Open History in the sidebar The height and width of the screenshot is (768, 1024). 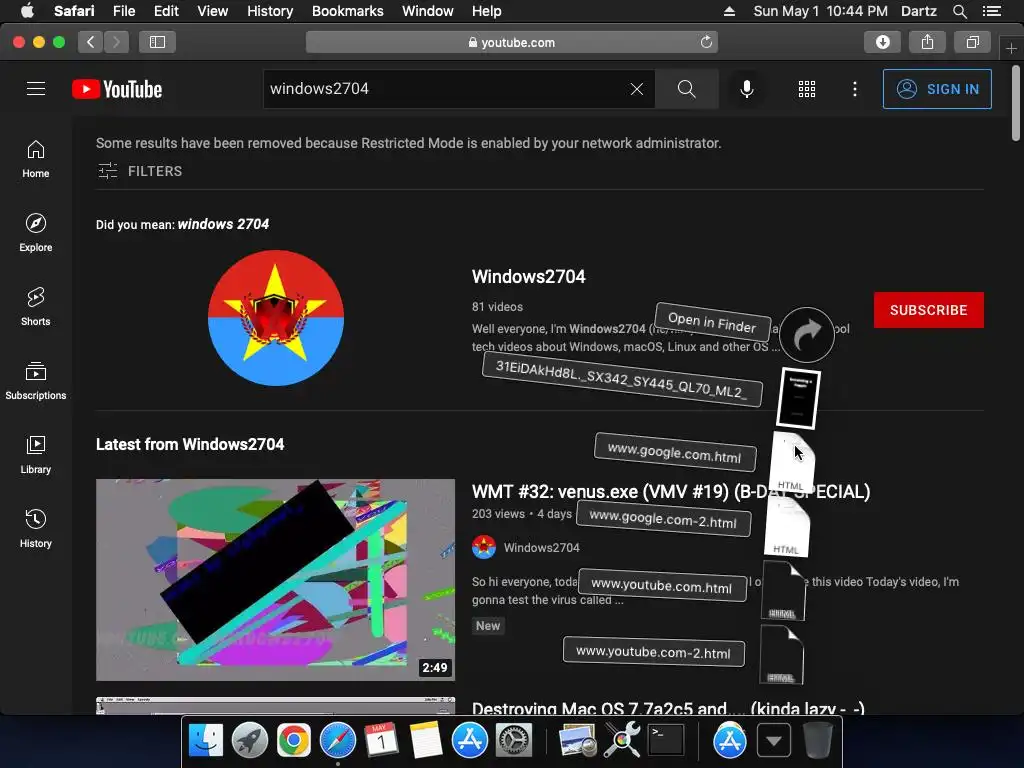[x=36, y=528]
